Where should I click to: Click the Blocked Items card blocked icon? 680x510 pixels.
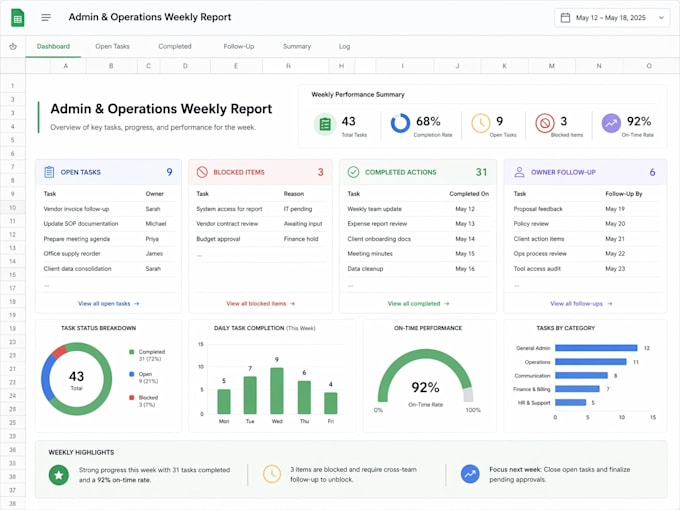(202, 172)
